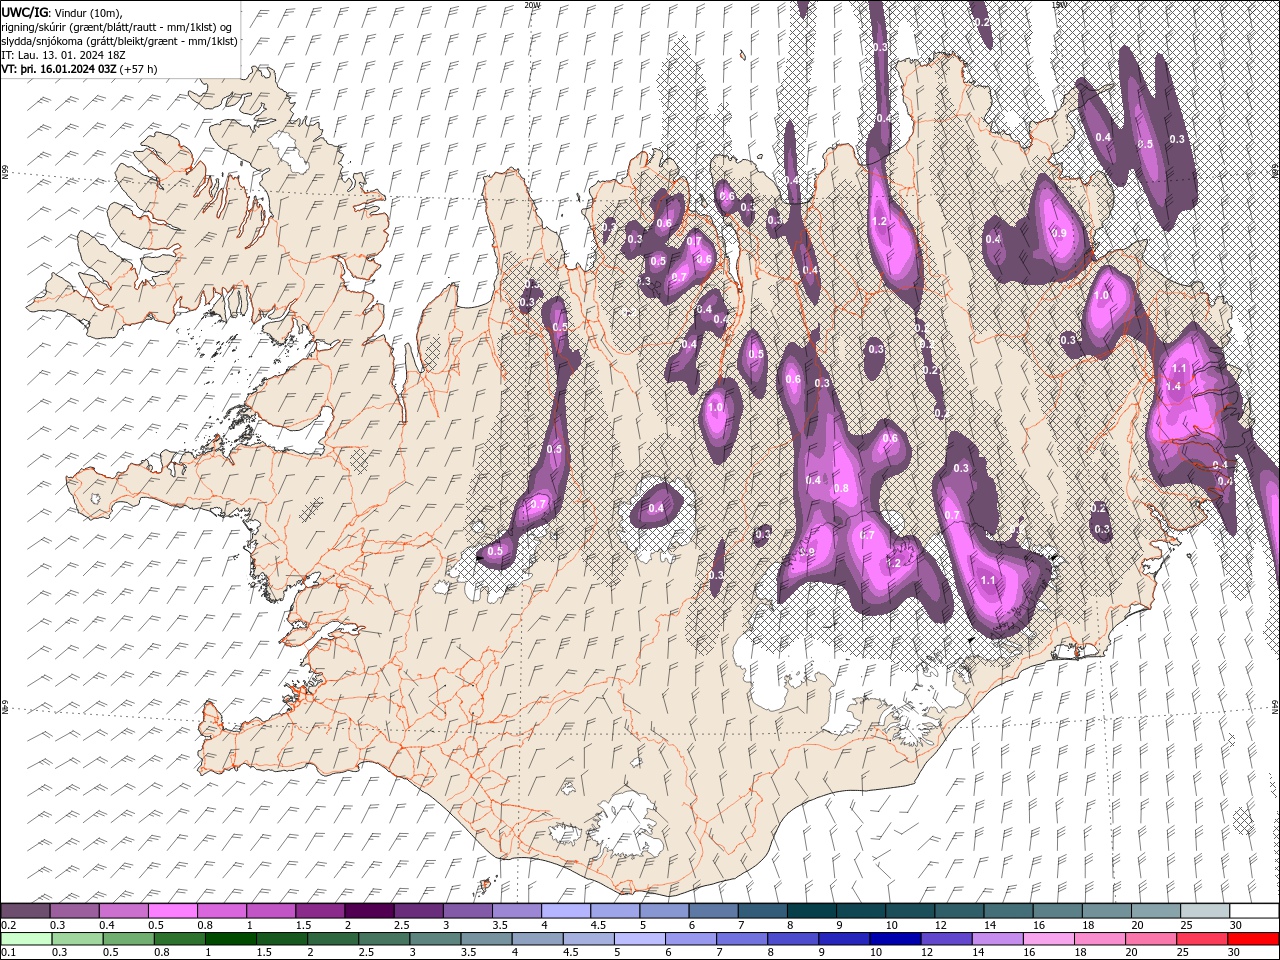Click the '20W' longitude label at top edge
The image size is (1280, 960).
531,5
